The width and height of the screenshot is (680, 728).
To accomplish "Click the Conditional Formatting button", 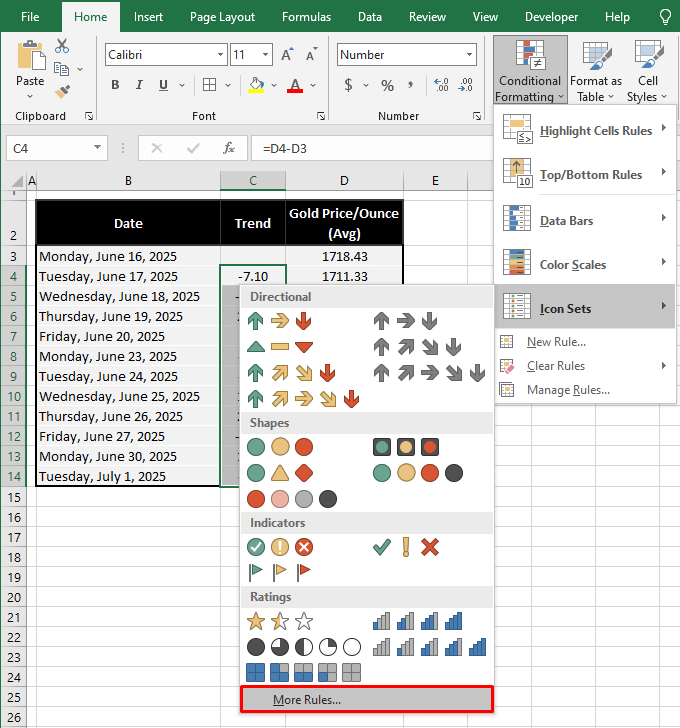I will (x=530, y=70).
